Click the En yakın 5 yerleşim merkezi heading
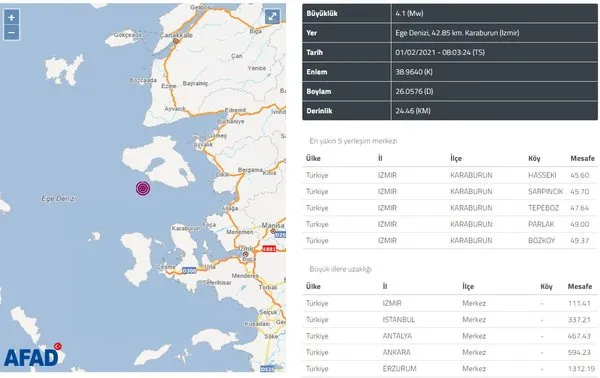The height and width of the screenshot is (378, 600). [353, 141]
